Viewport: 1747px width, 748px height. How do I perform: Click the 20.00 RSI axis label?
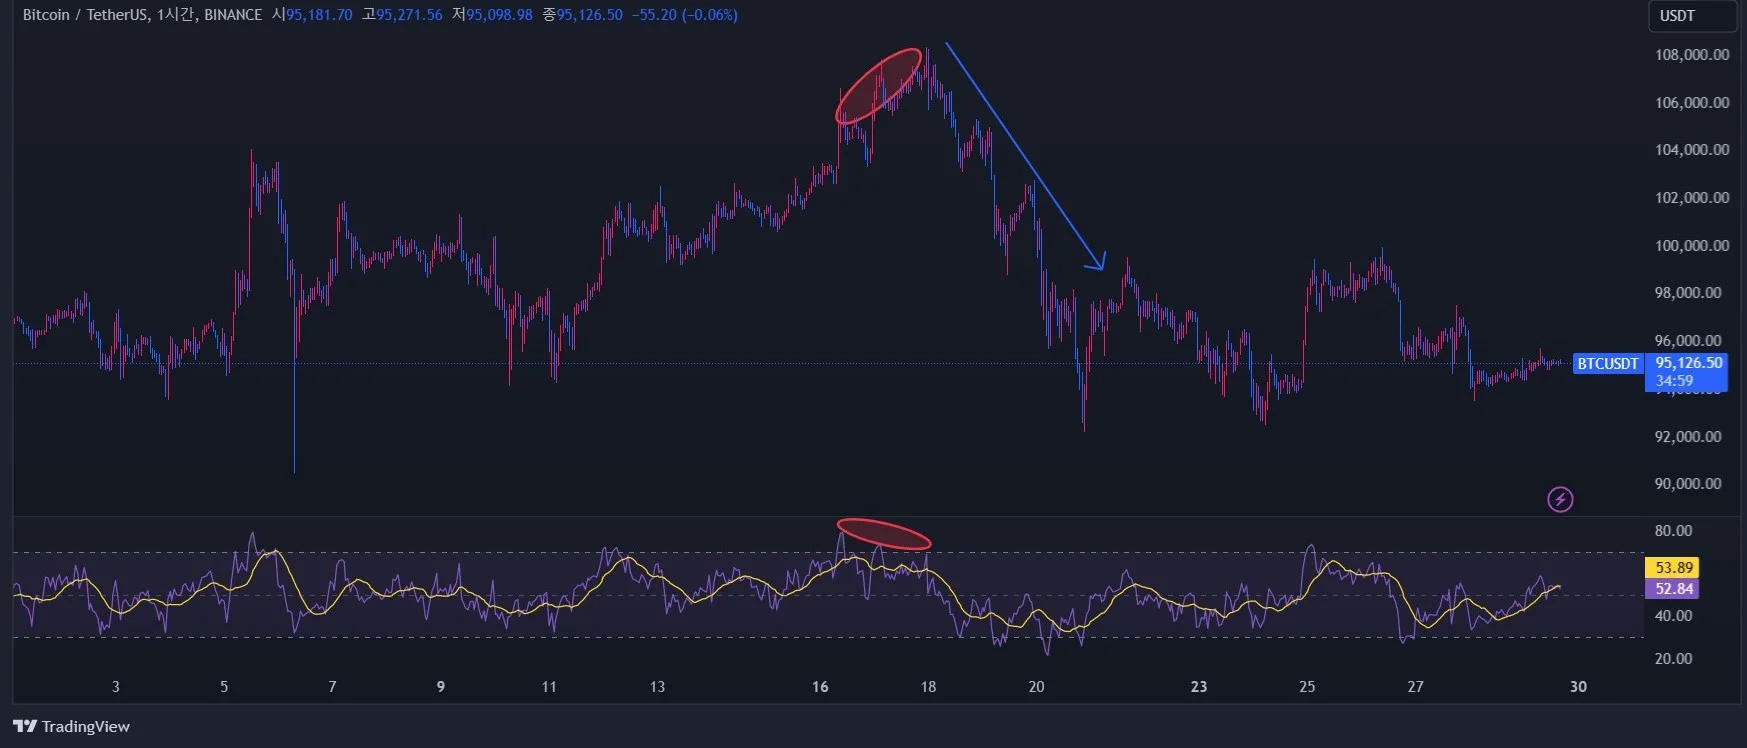[x=1673, y=659]
